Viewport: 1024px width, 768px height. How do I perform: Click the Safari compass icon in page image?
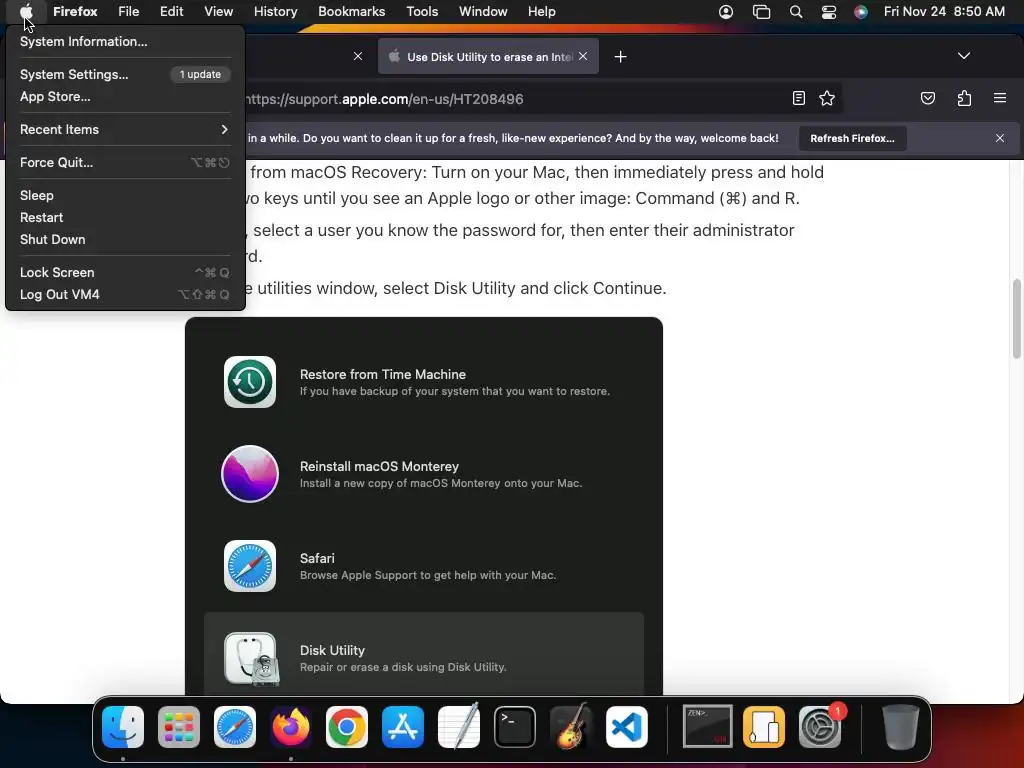[x=250, y=566]
